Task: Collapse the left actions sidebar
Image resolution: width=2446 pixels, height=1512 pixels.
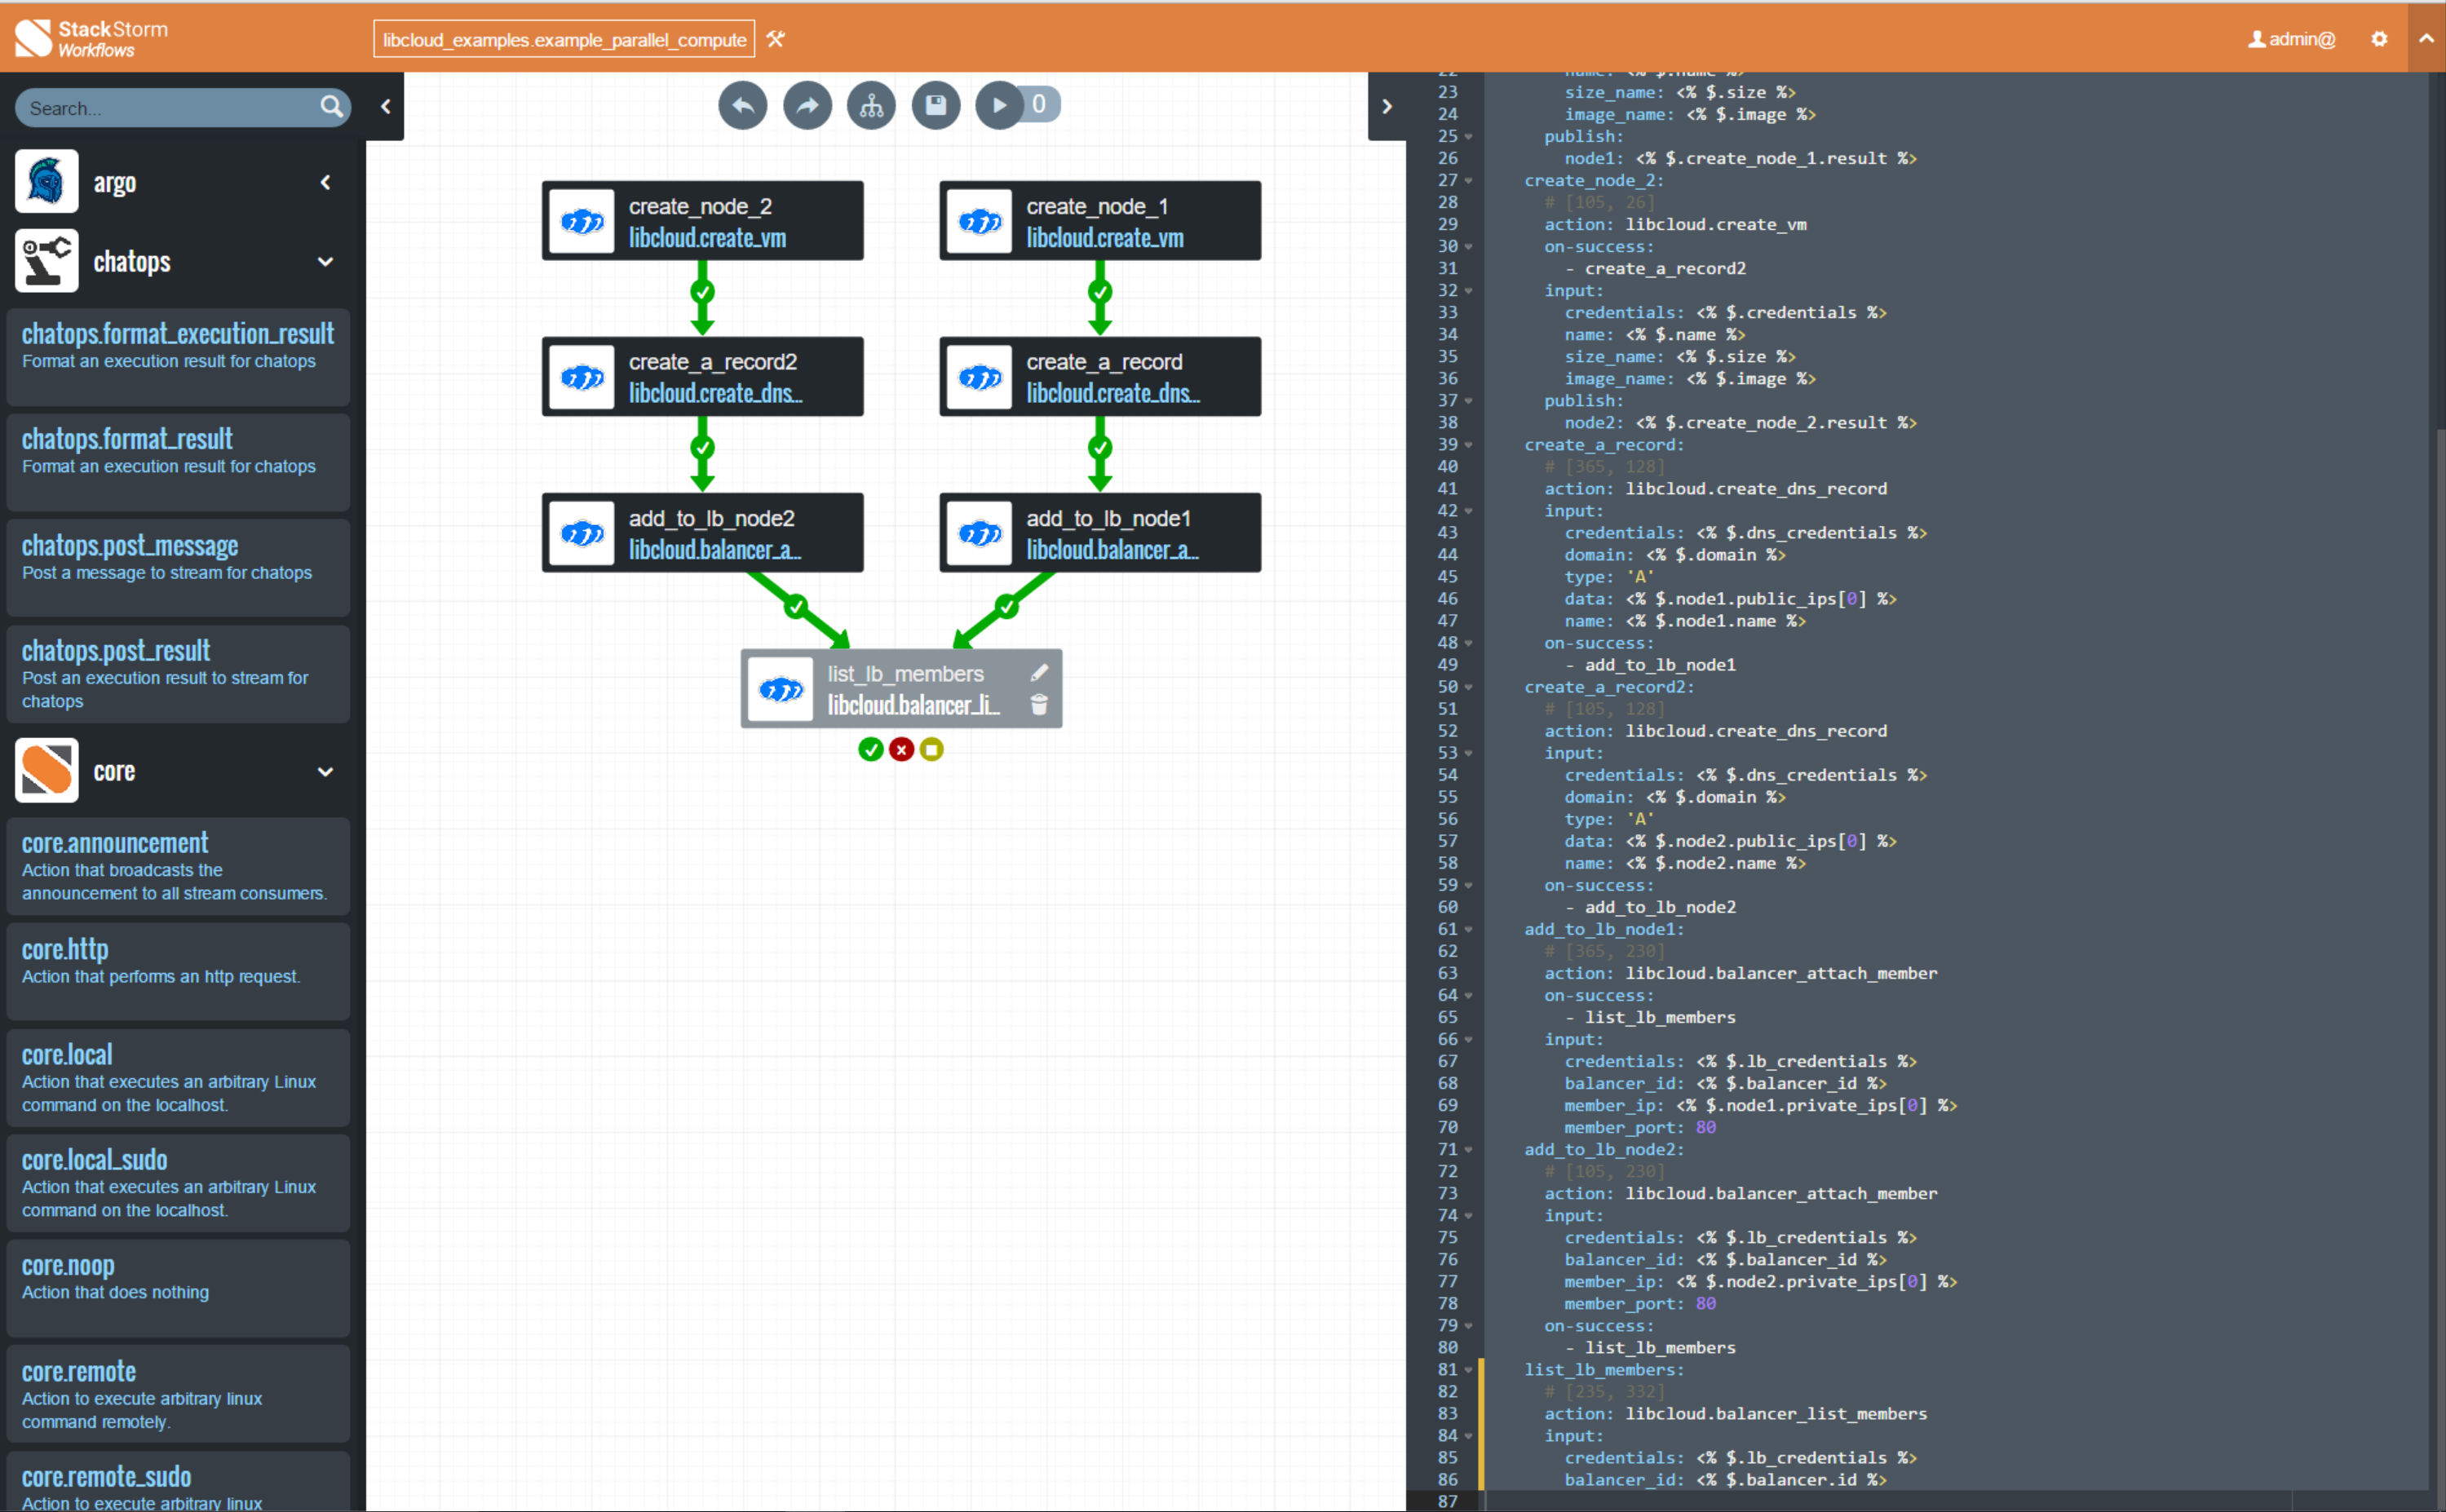Action: (385, 106)
